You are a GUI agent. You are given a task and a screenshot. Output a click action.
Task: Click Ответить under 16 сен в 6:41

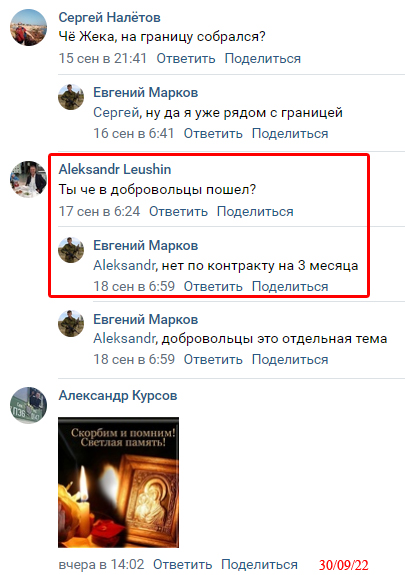coord(213,133)
